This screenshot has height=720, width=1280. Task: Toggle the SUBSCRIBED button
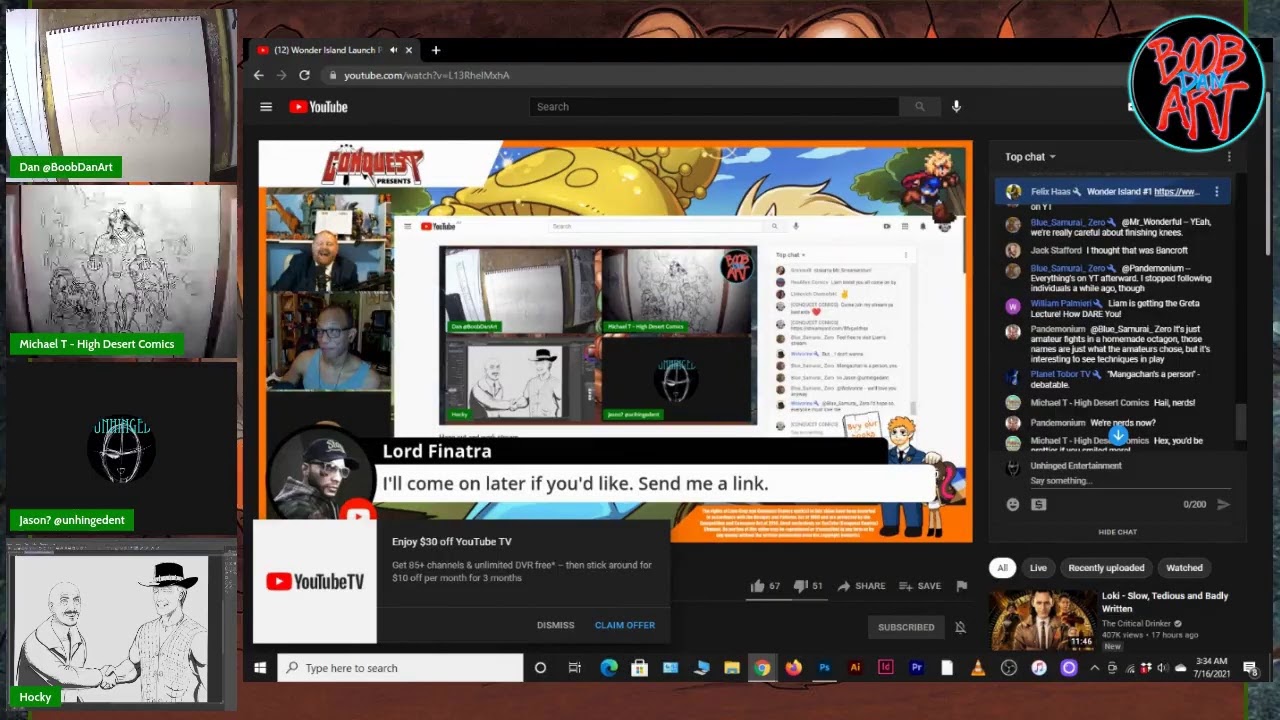(906, 627)
